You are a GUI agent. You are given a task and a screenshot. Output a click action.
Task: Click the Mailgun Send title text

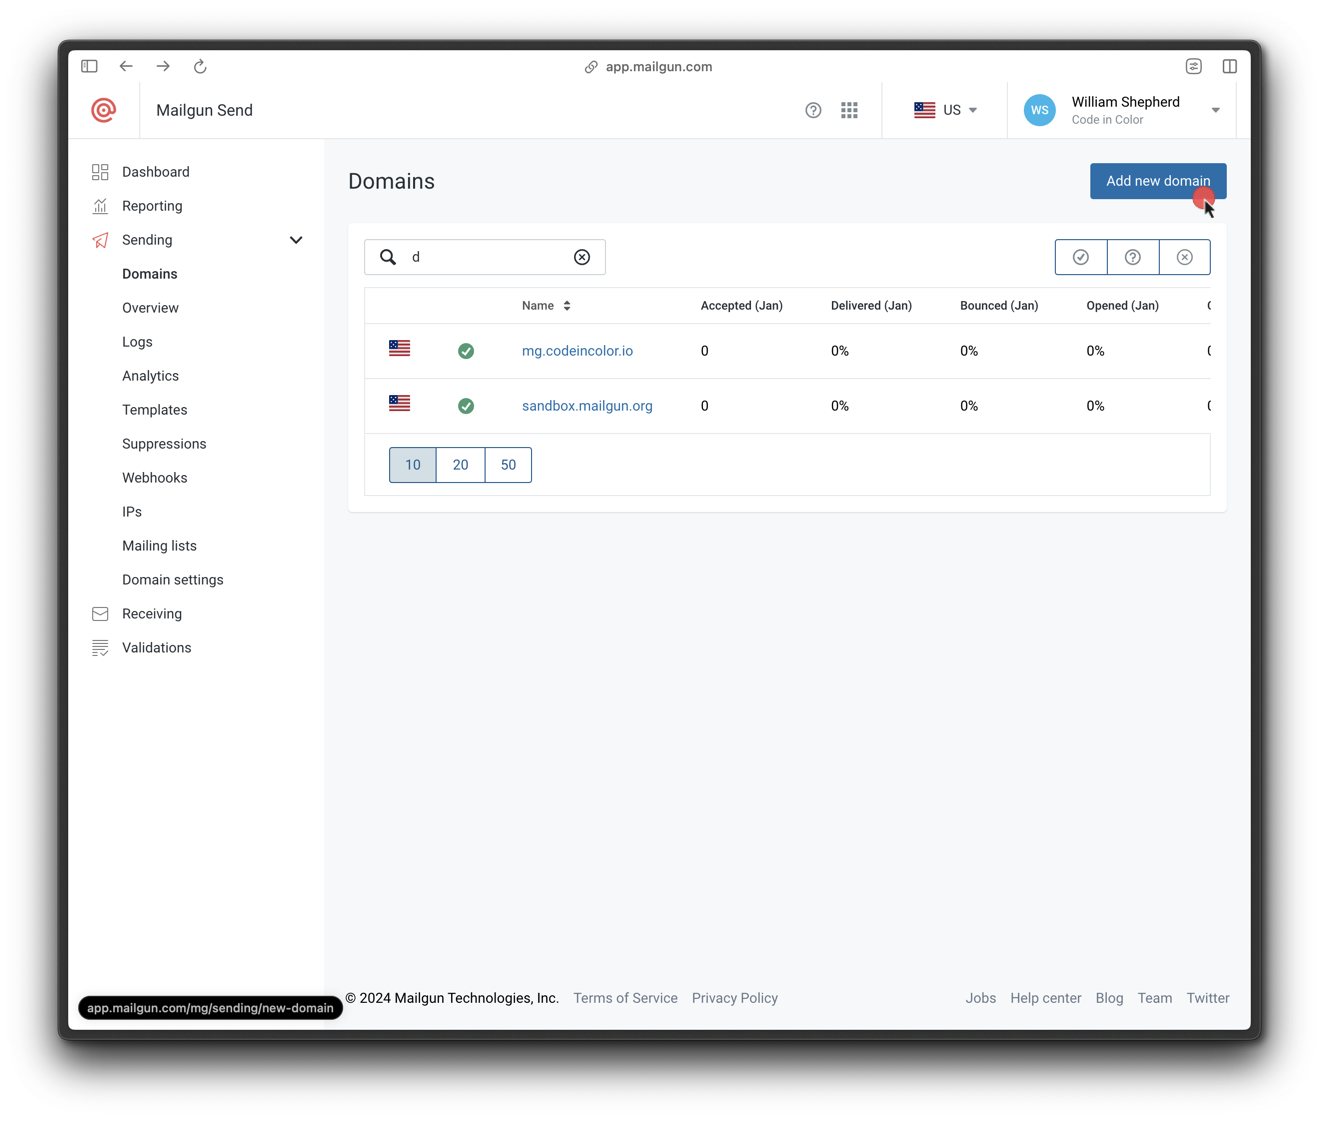click(205, 110)
